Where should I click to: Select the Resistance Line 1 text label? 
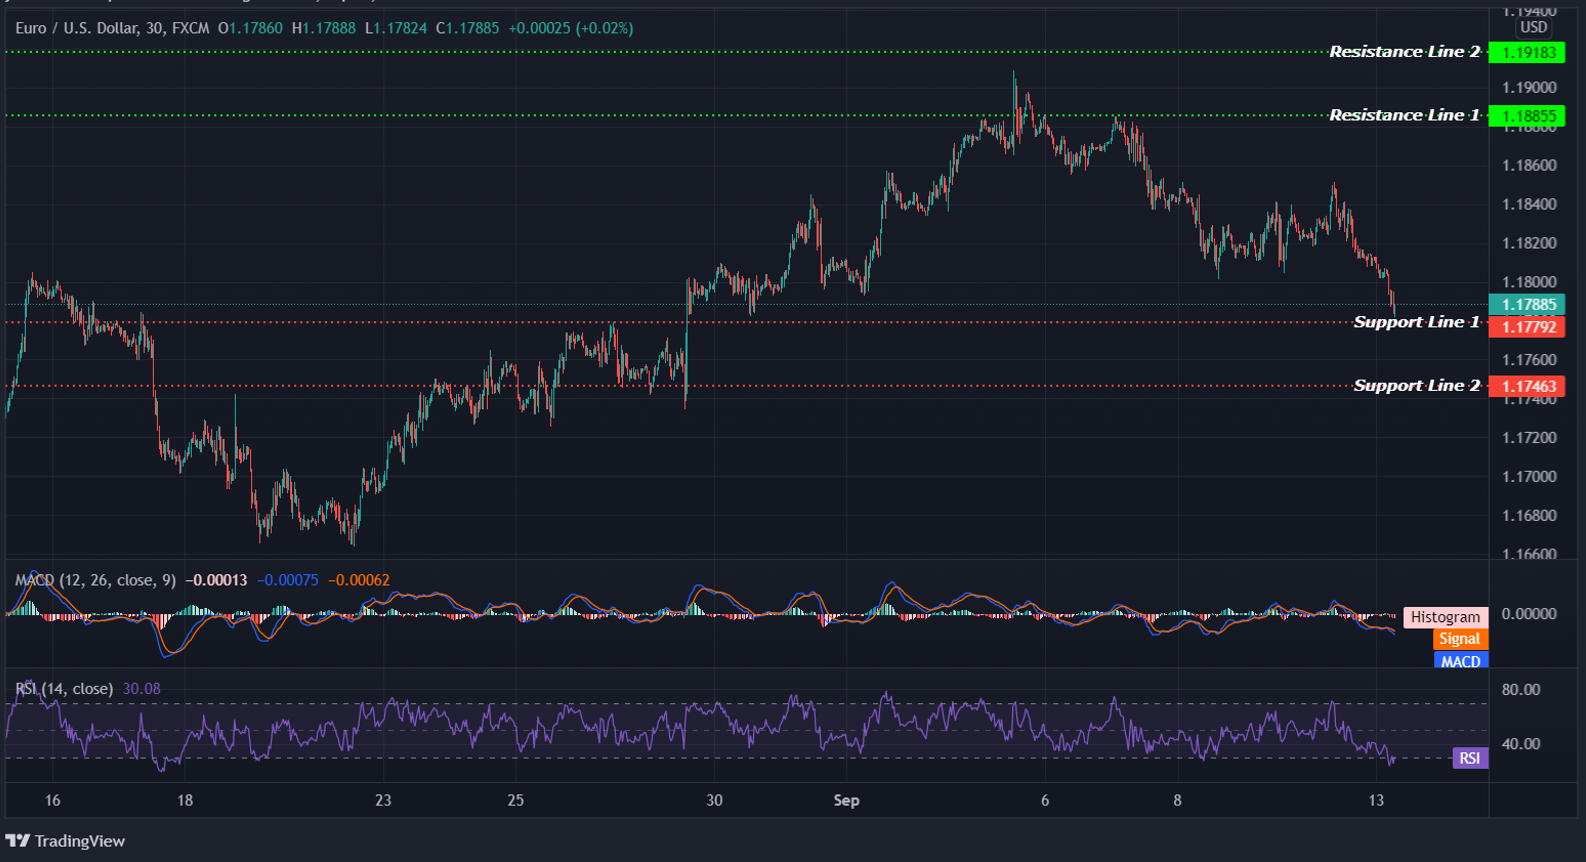pos(1404,115)
